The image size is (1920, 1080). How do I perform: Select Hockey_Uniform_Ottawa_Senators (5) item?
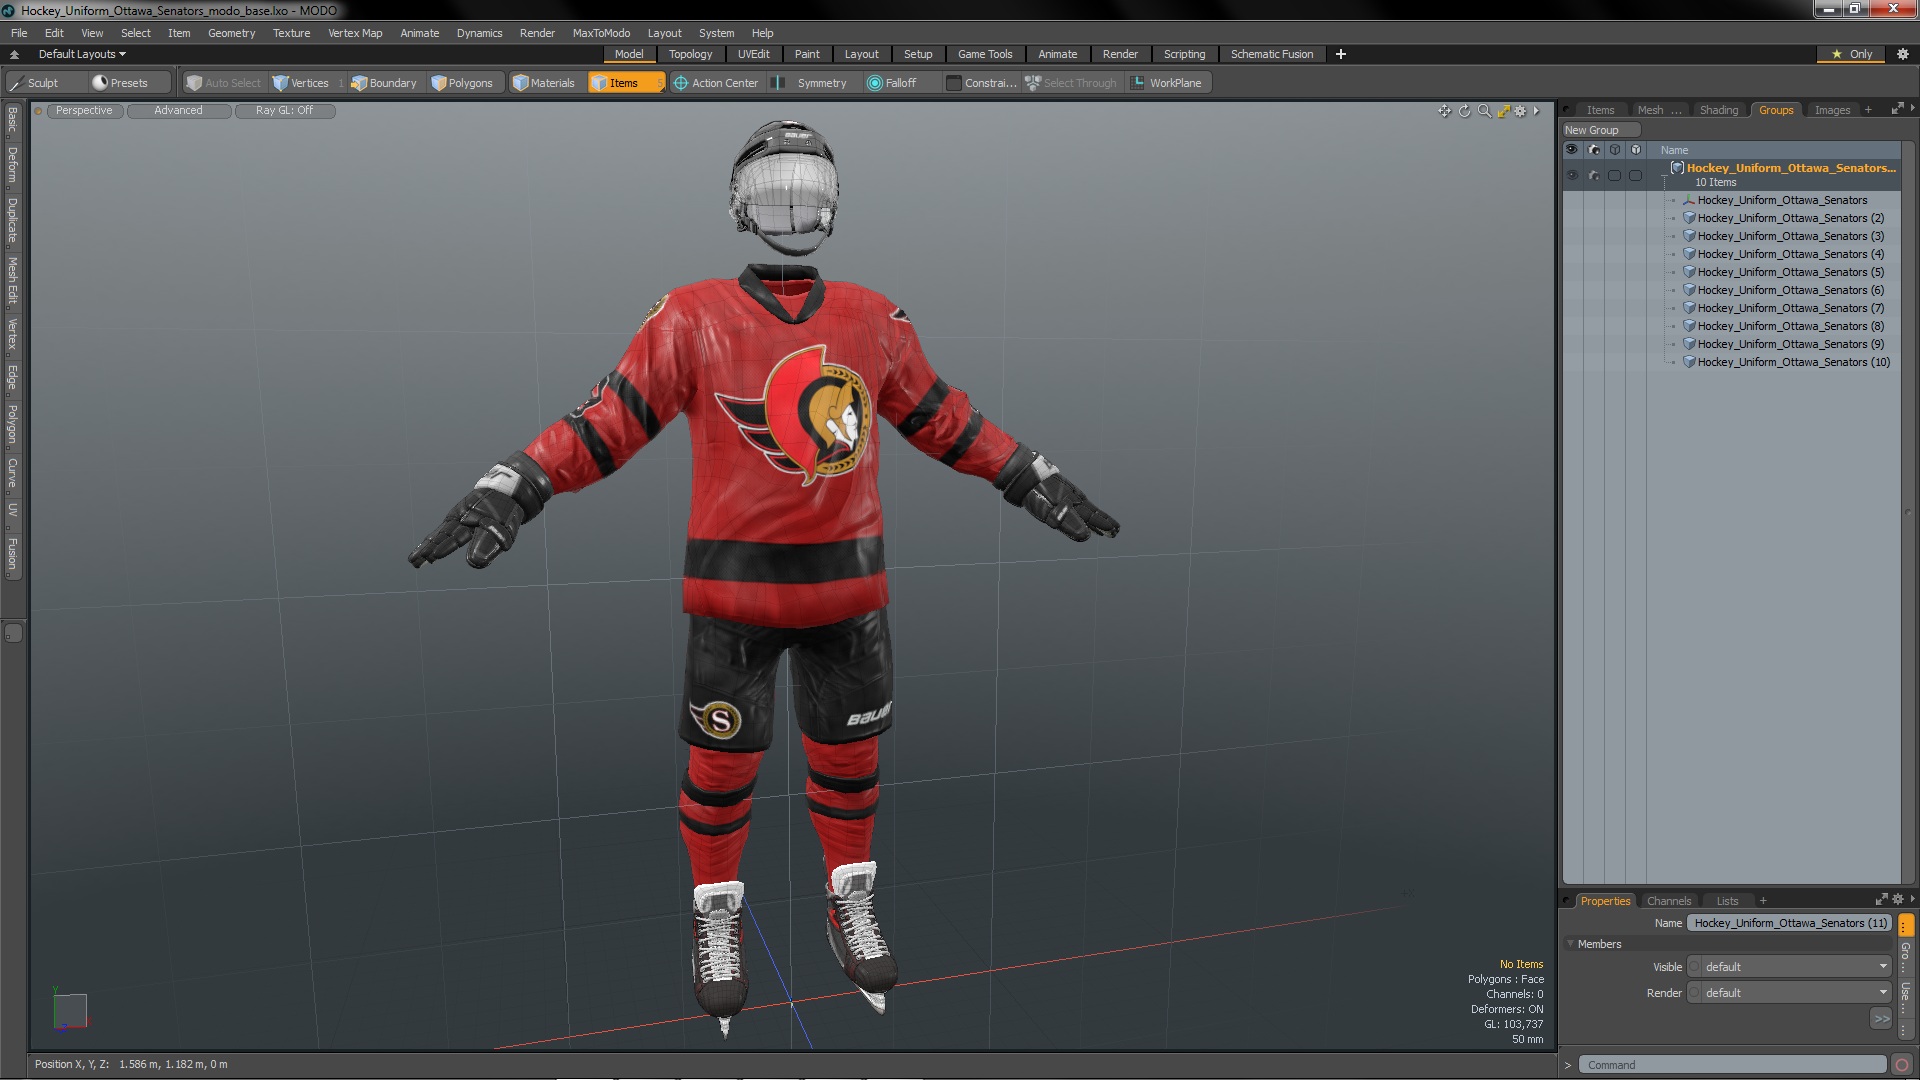click(1790, 272)
